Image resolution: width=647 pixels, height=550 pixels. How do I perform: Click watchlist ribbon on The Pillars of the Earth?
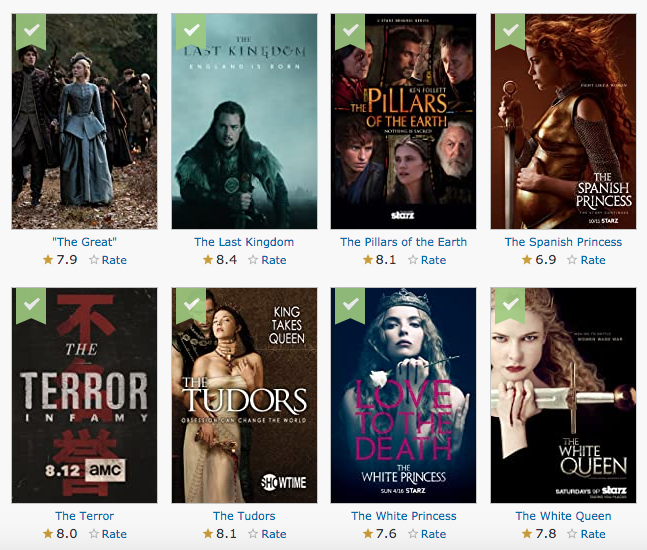350,31
